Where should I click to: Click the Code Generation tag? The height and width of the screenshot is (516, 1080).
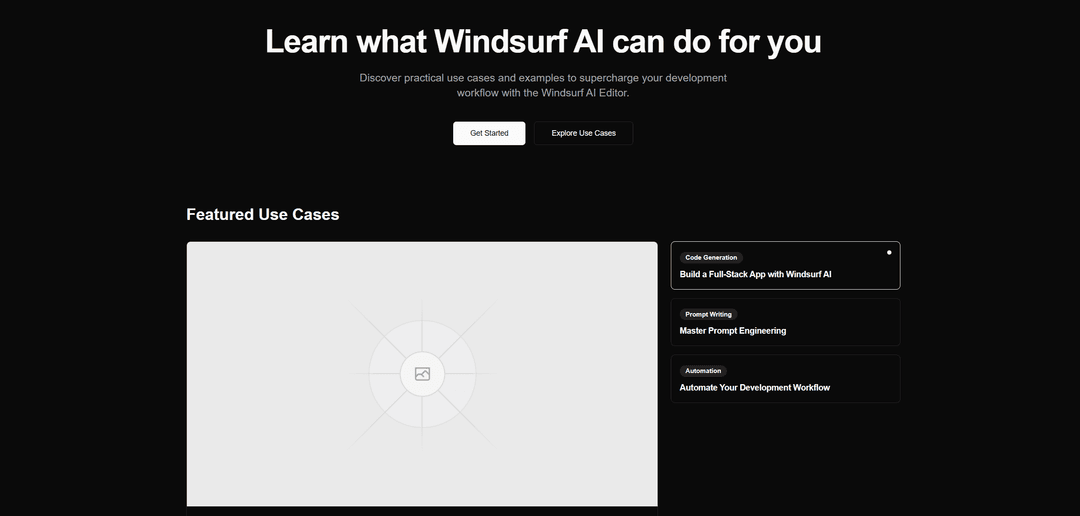pyautogui.click(x=711, y=258)
